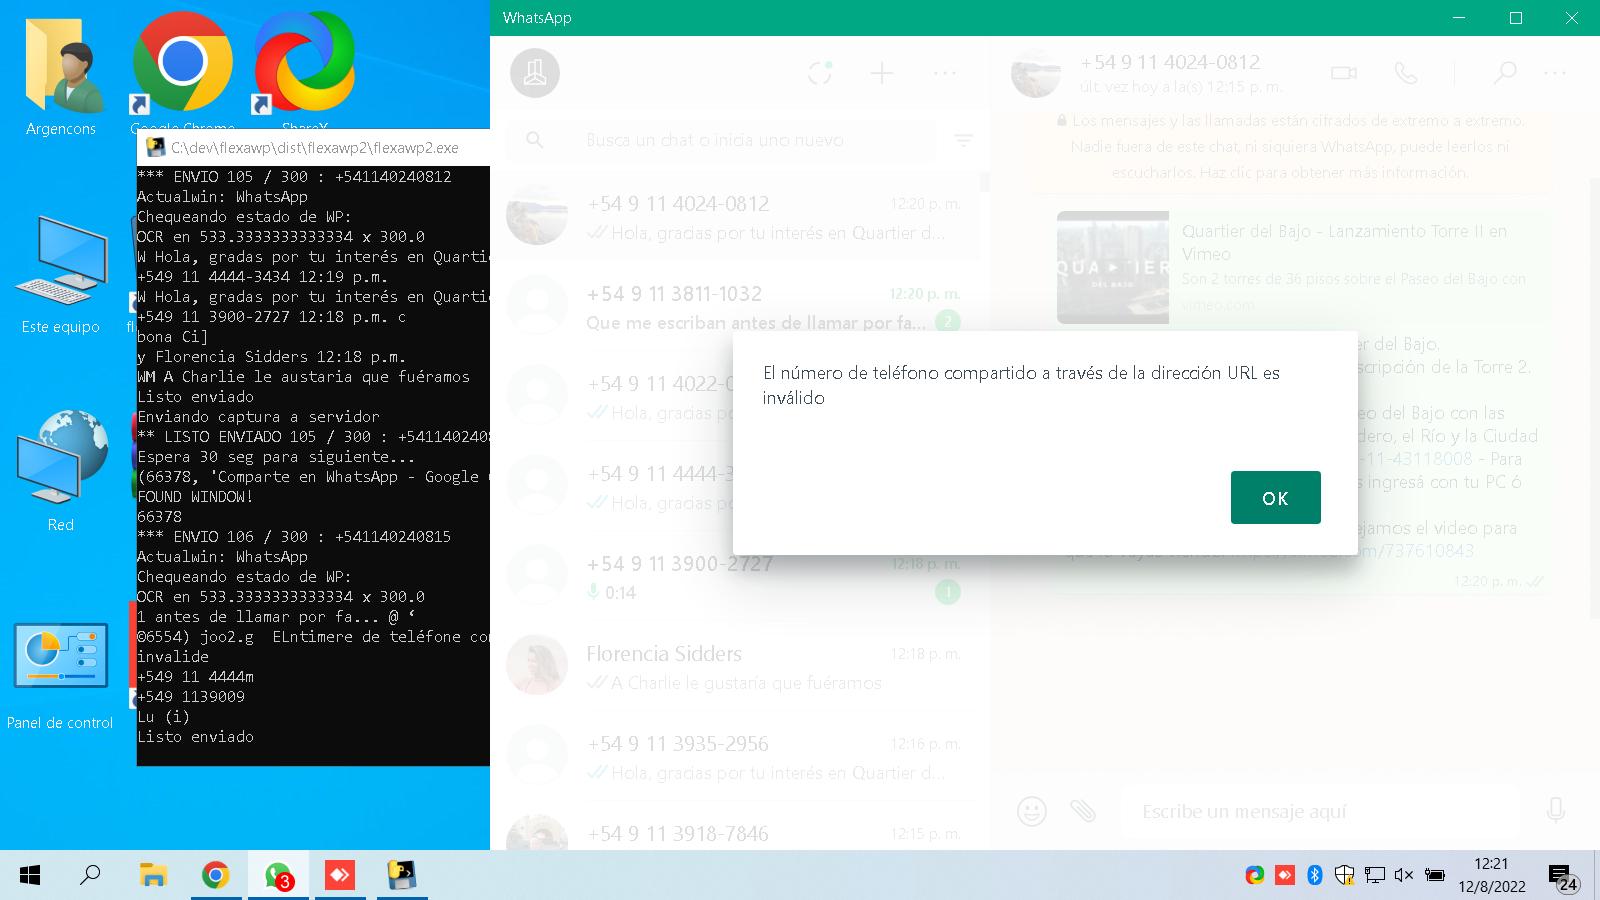The image size is (1600, 900).
Task: Click Vimeo link preview thumbnail
Action: click(x=1113, y=267)
